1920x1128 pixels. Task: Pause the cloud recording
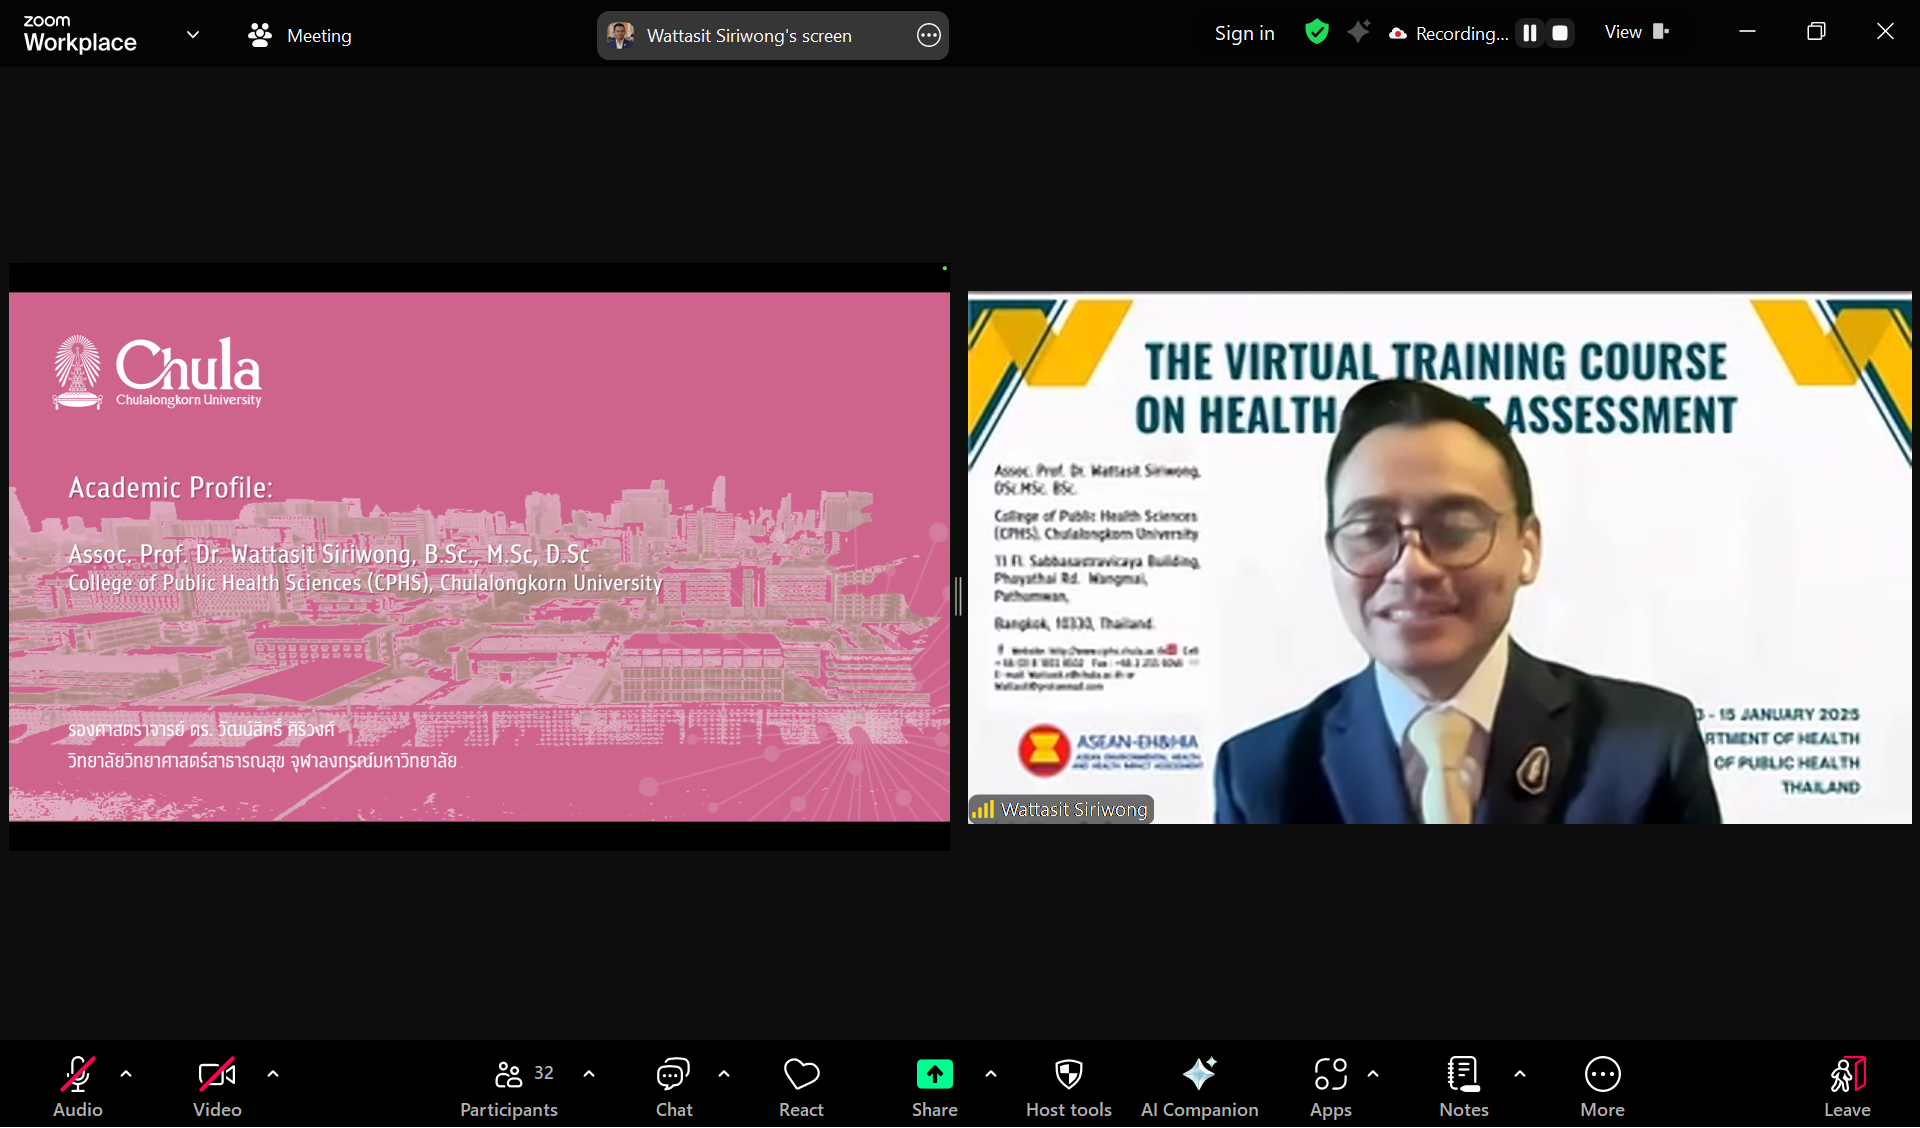[1530, 33]
